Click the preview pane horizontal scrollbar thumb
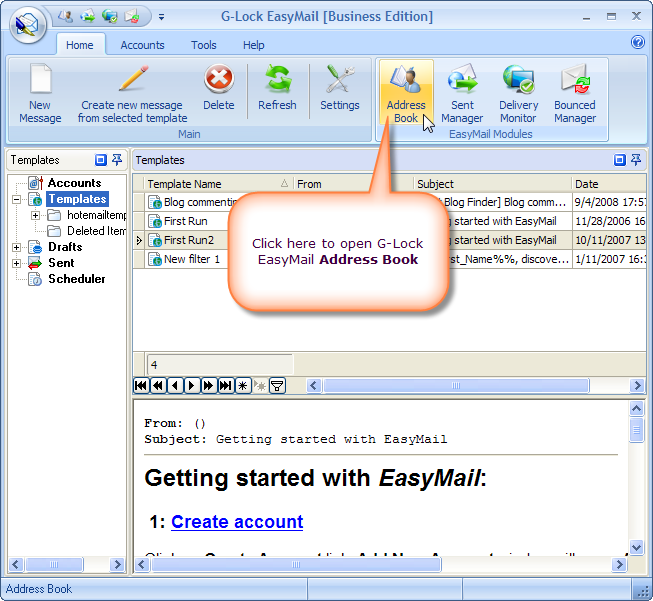Image resolution: width=653 pixels, height=601 pixels. [296, 565]
